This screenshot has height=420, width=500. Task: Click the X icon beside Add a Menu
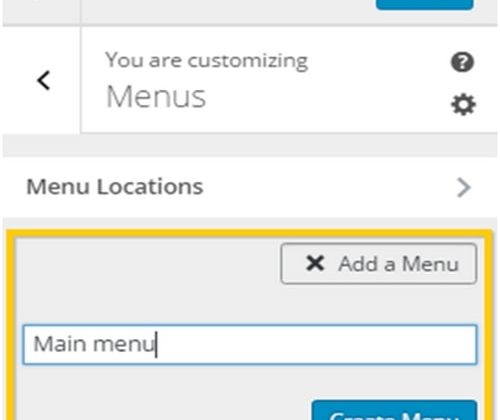315,263
